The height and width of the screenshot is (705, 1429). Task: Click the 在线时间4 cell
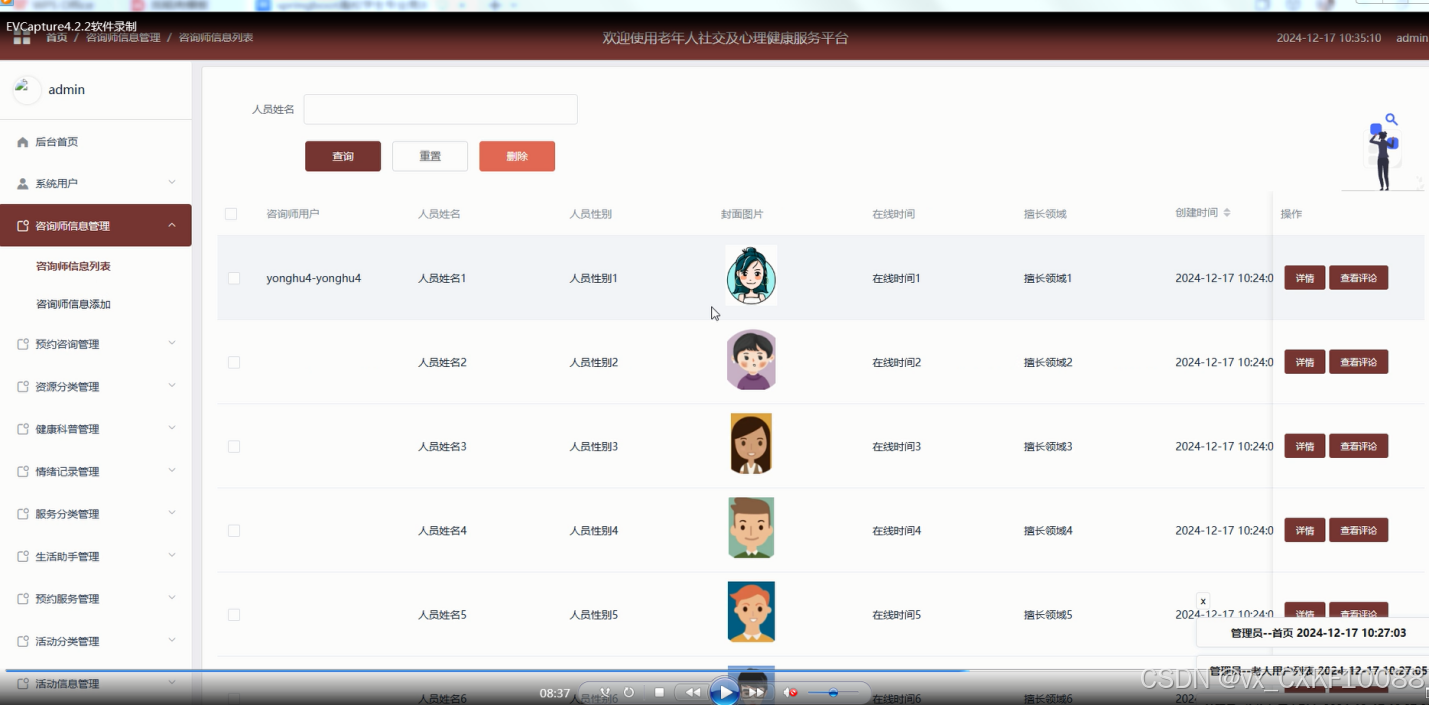click(x=896, y=530)
